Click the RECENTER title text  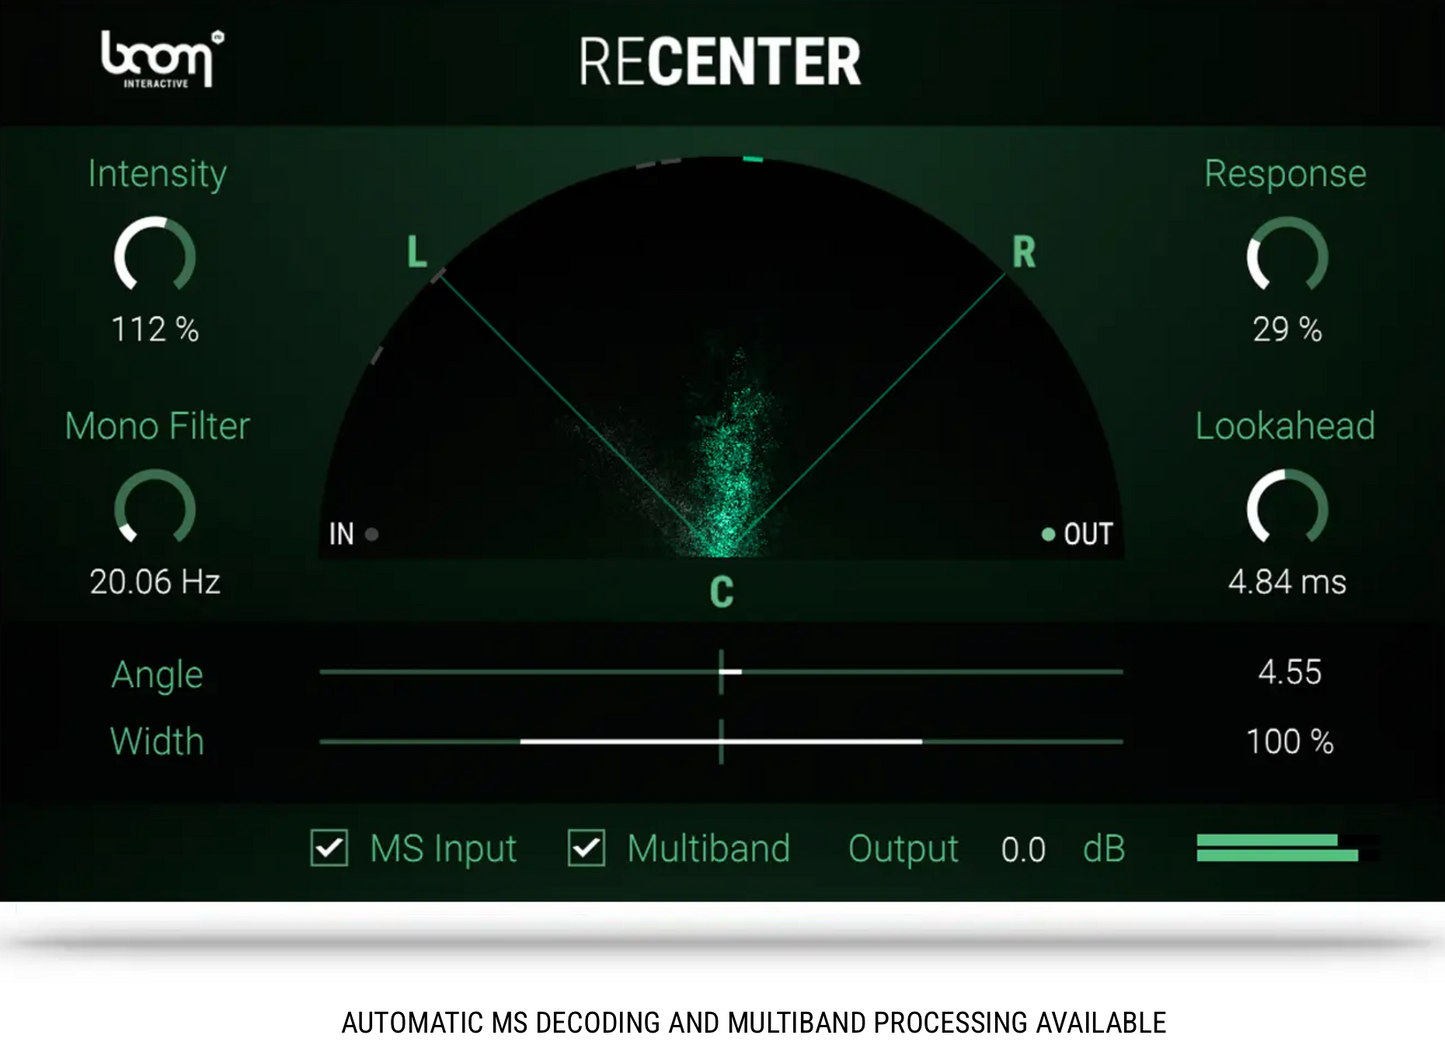(721, 60)
